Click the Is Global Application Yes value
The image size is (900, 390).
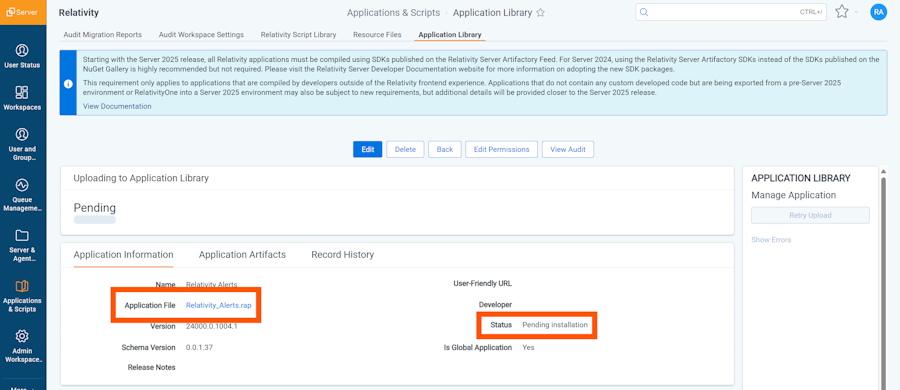point(528,347)
